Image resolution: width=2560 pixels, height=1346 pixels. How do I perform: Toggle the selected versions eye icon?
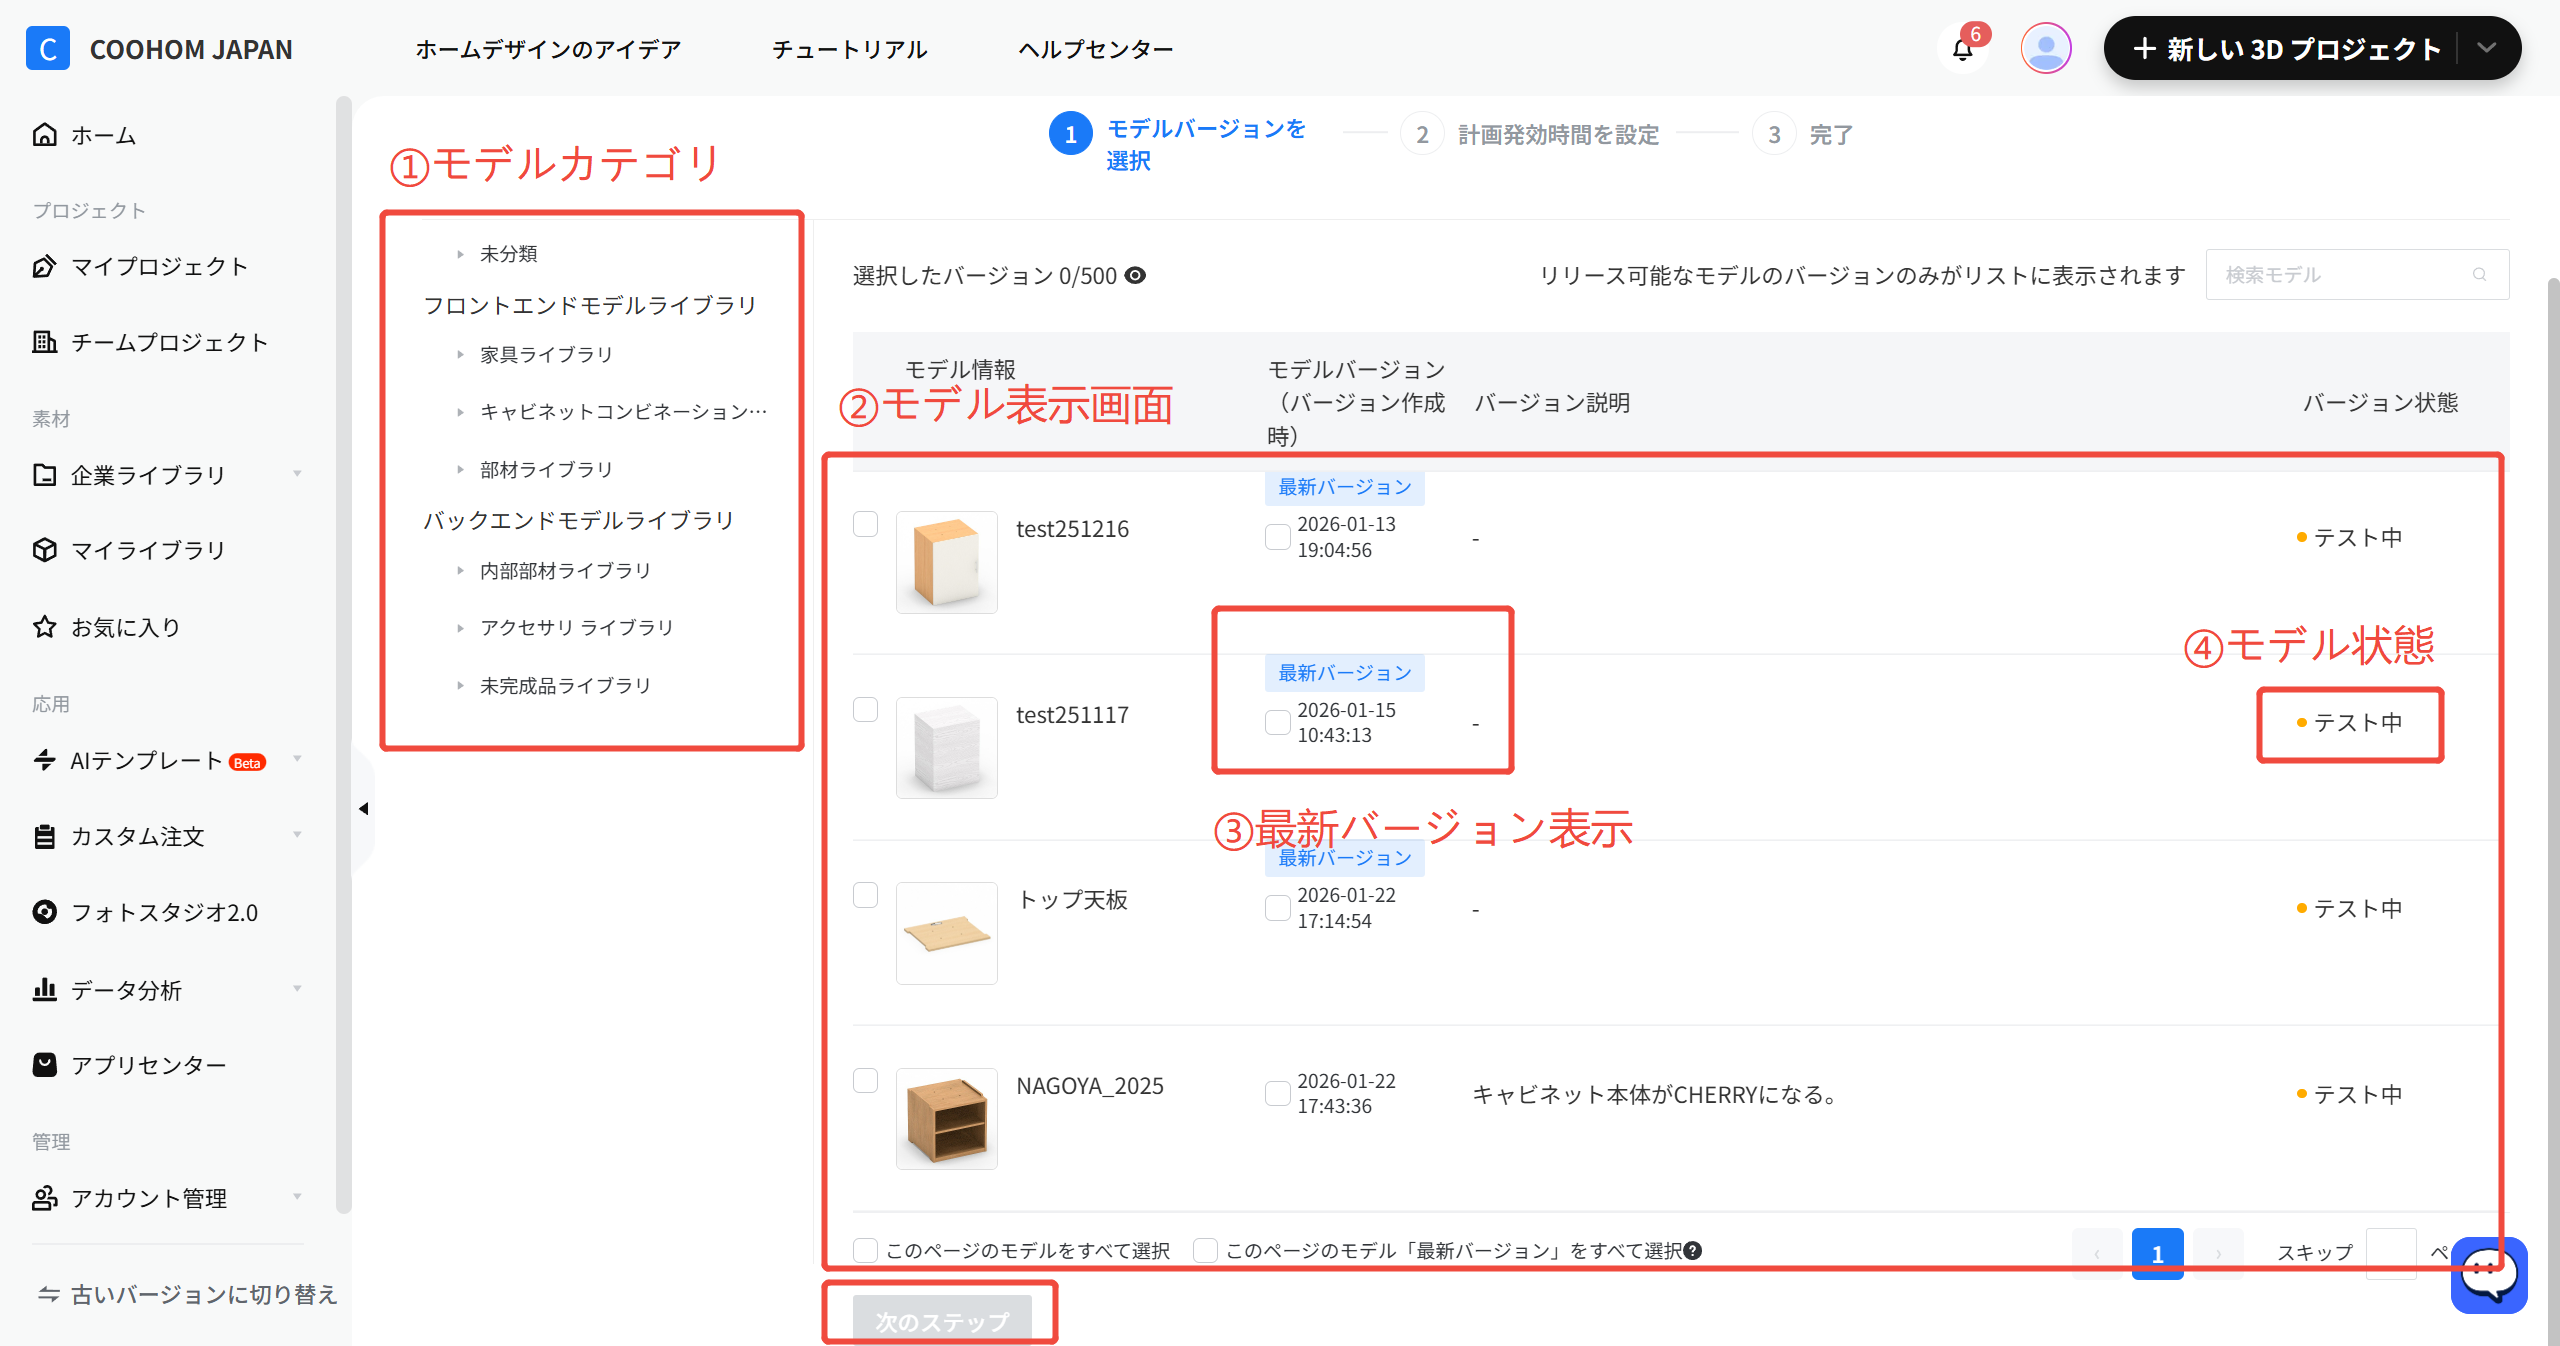click(1135, 275)
